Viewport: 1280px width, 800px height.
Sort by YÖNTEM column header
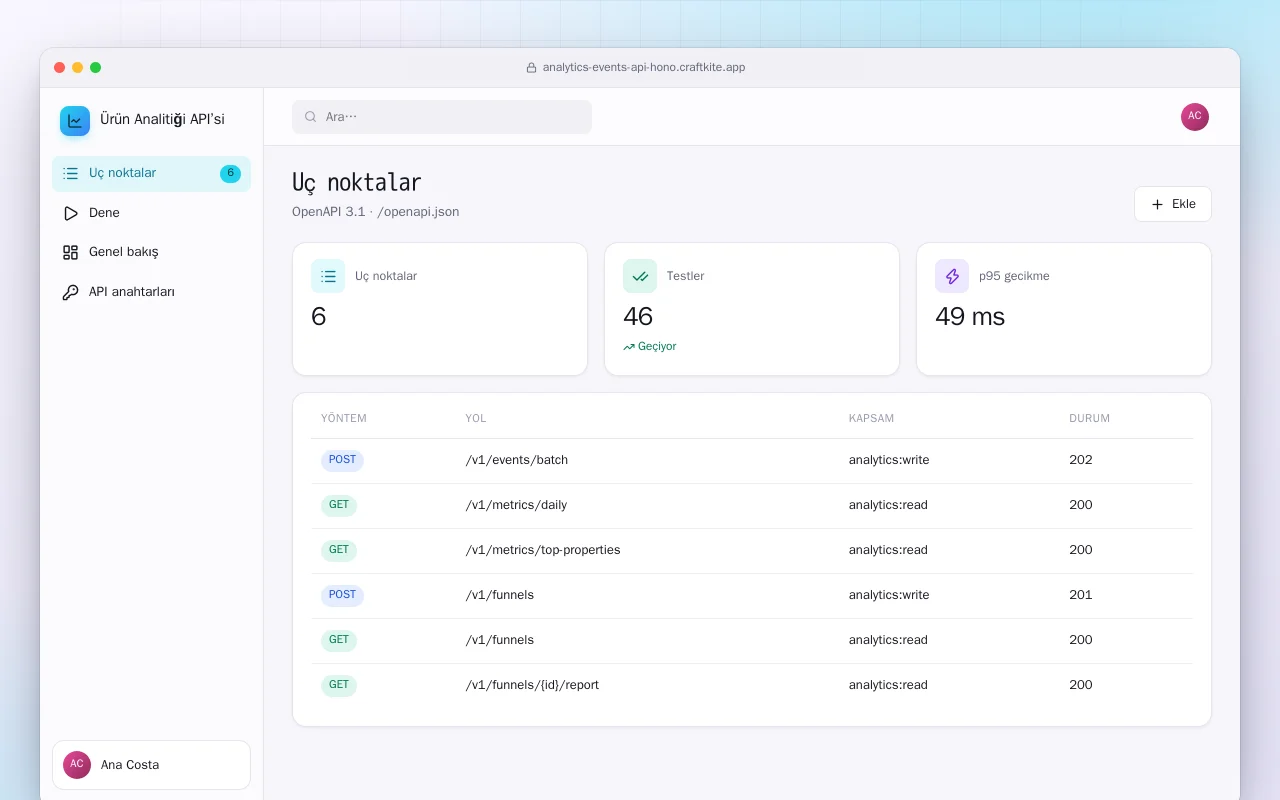point(343,418)
